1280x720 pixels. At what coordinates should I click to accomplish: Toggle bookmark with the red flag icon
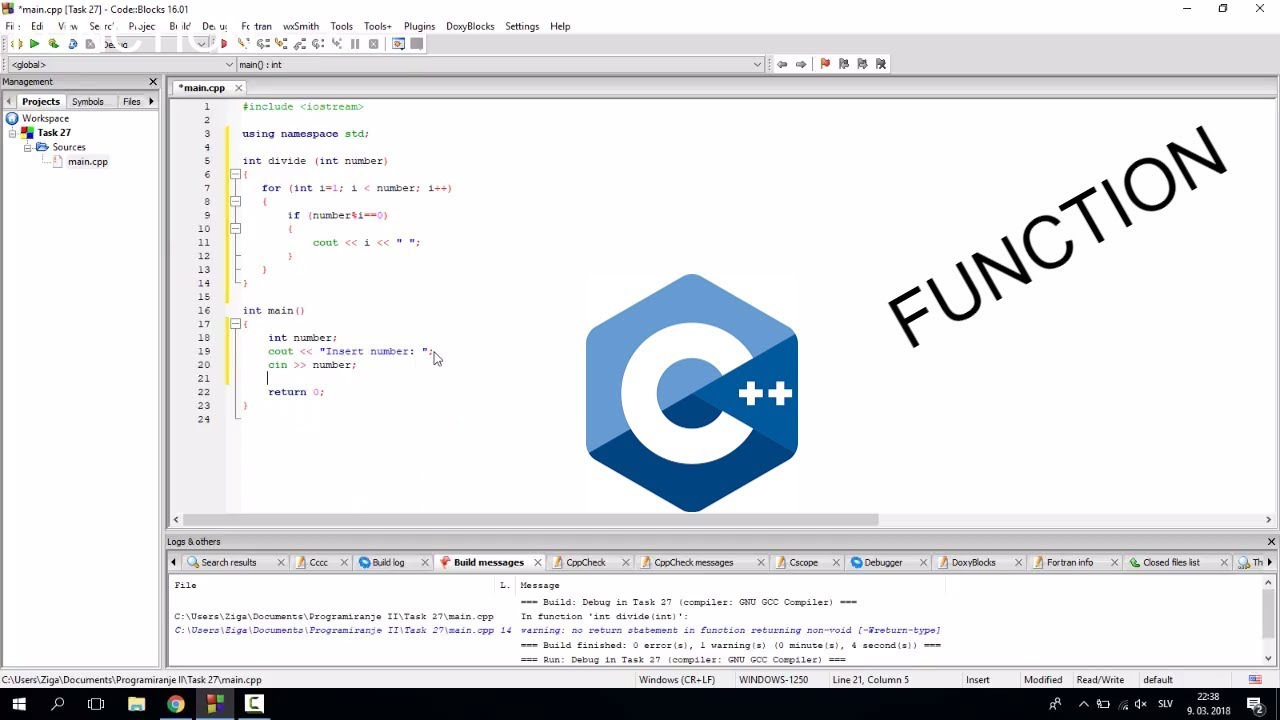[825, 64]
